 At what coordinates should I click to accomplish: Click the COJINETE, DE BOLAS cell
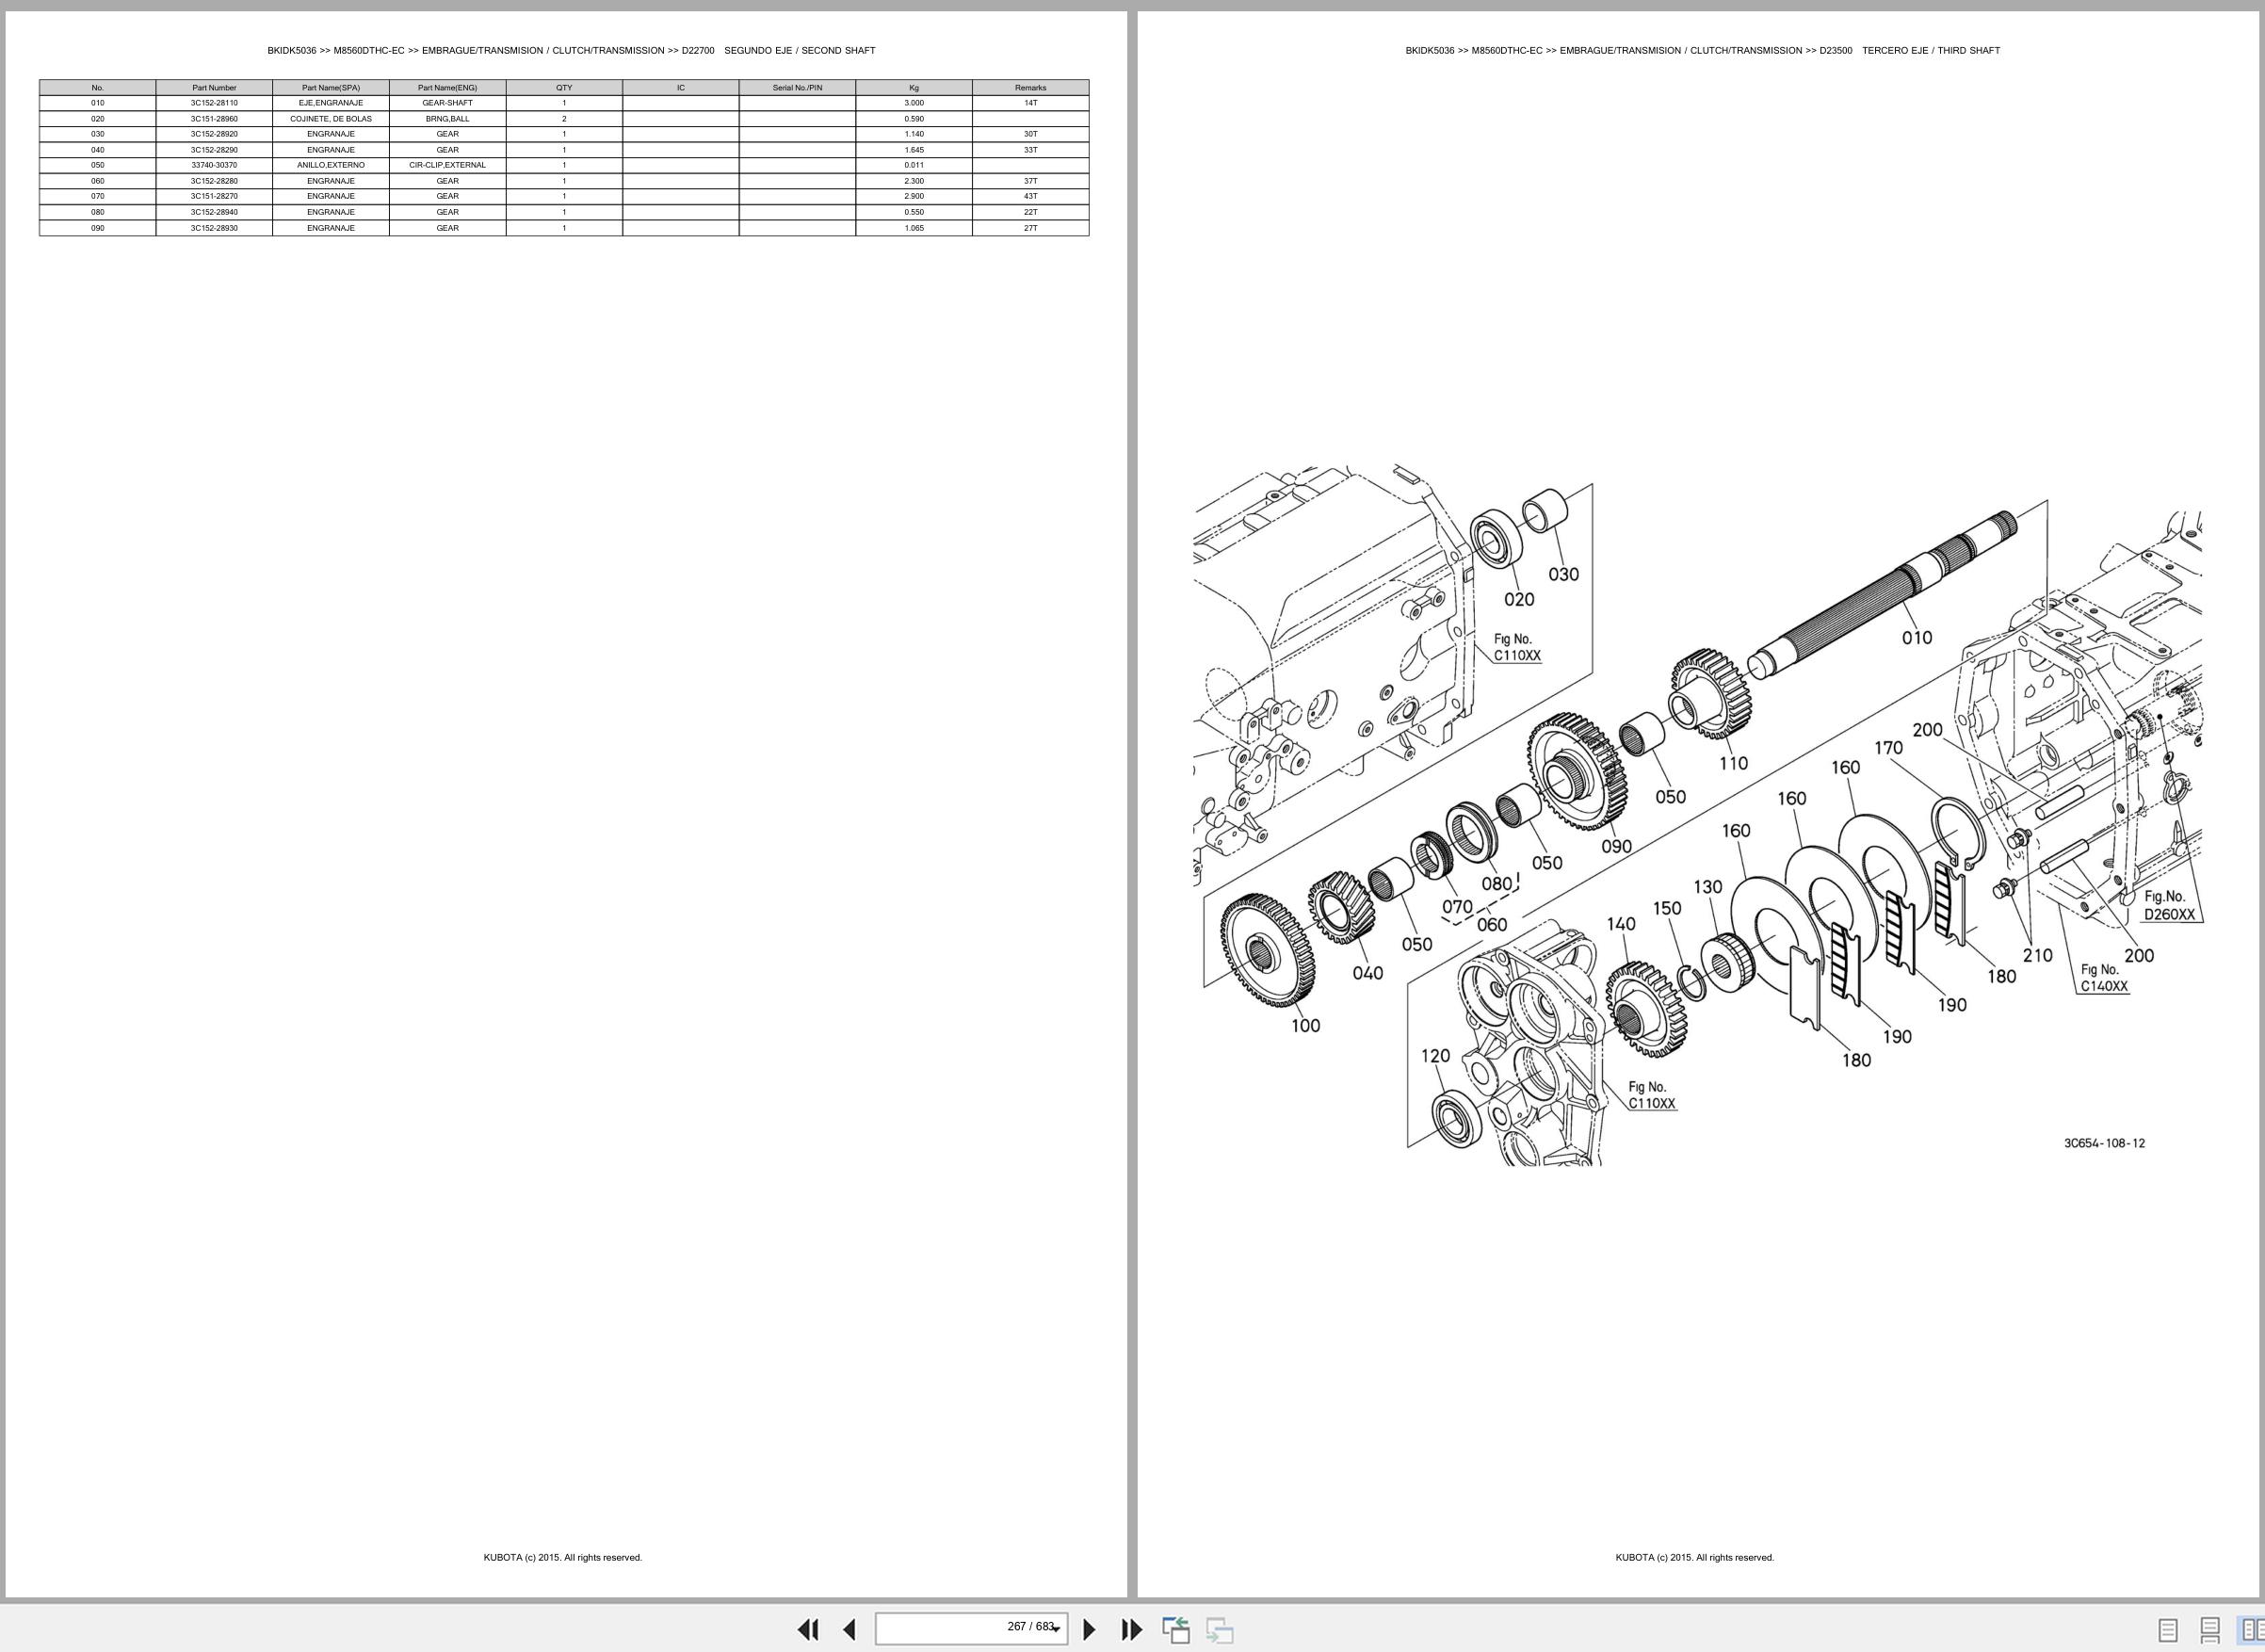331,119
